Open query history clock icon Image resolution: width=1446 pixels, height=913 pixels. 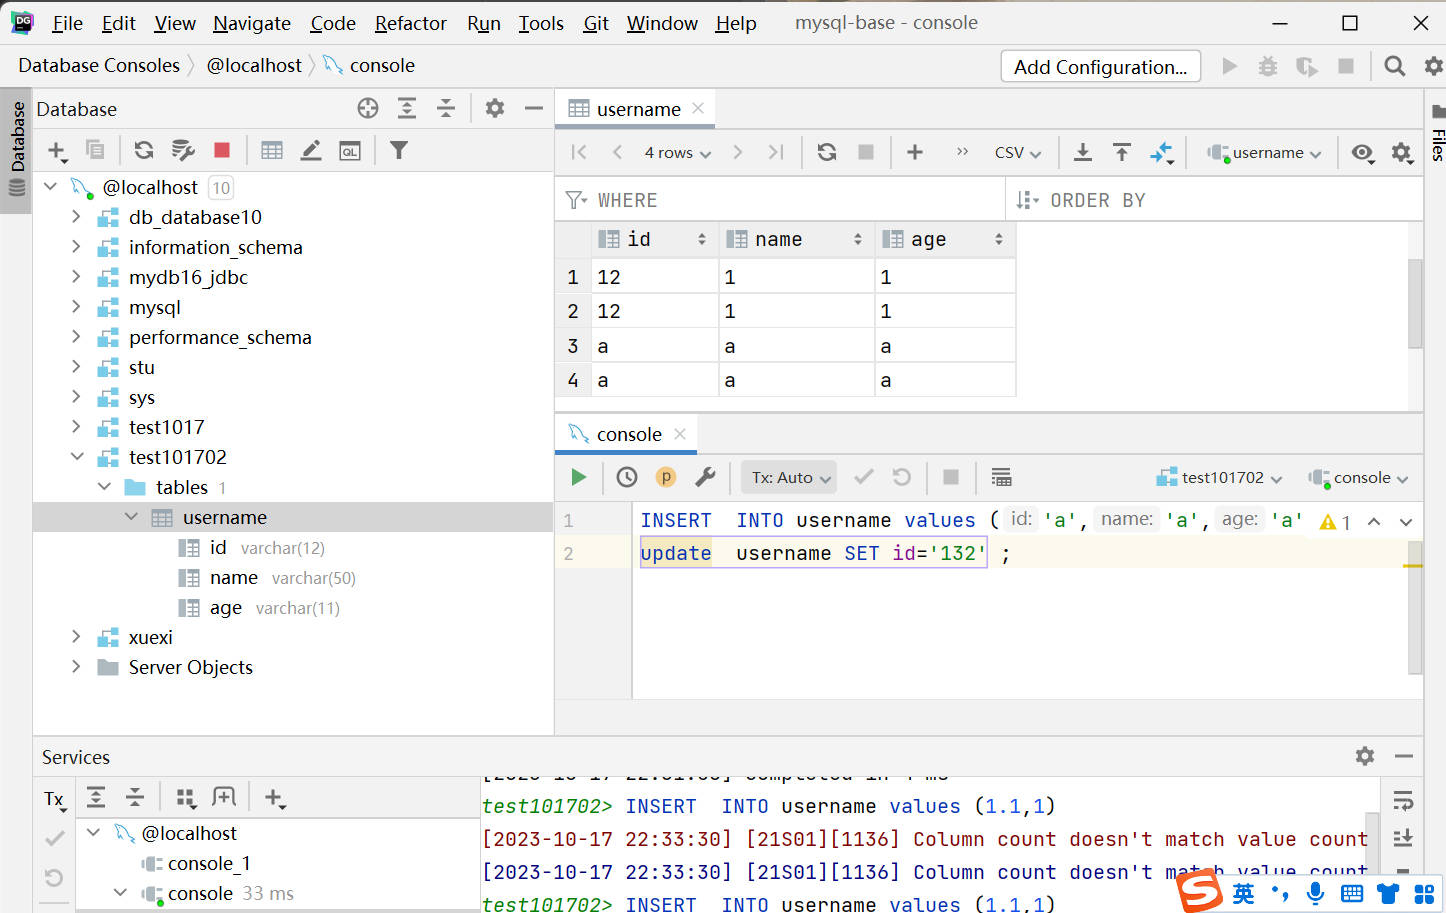coord(627,477)
